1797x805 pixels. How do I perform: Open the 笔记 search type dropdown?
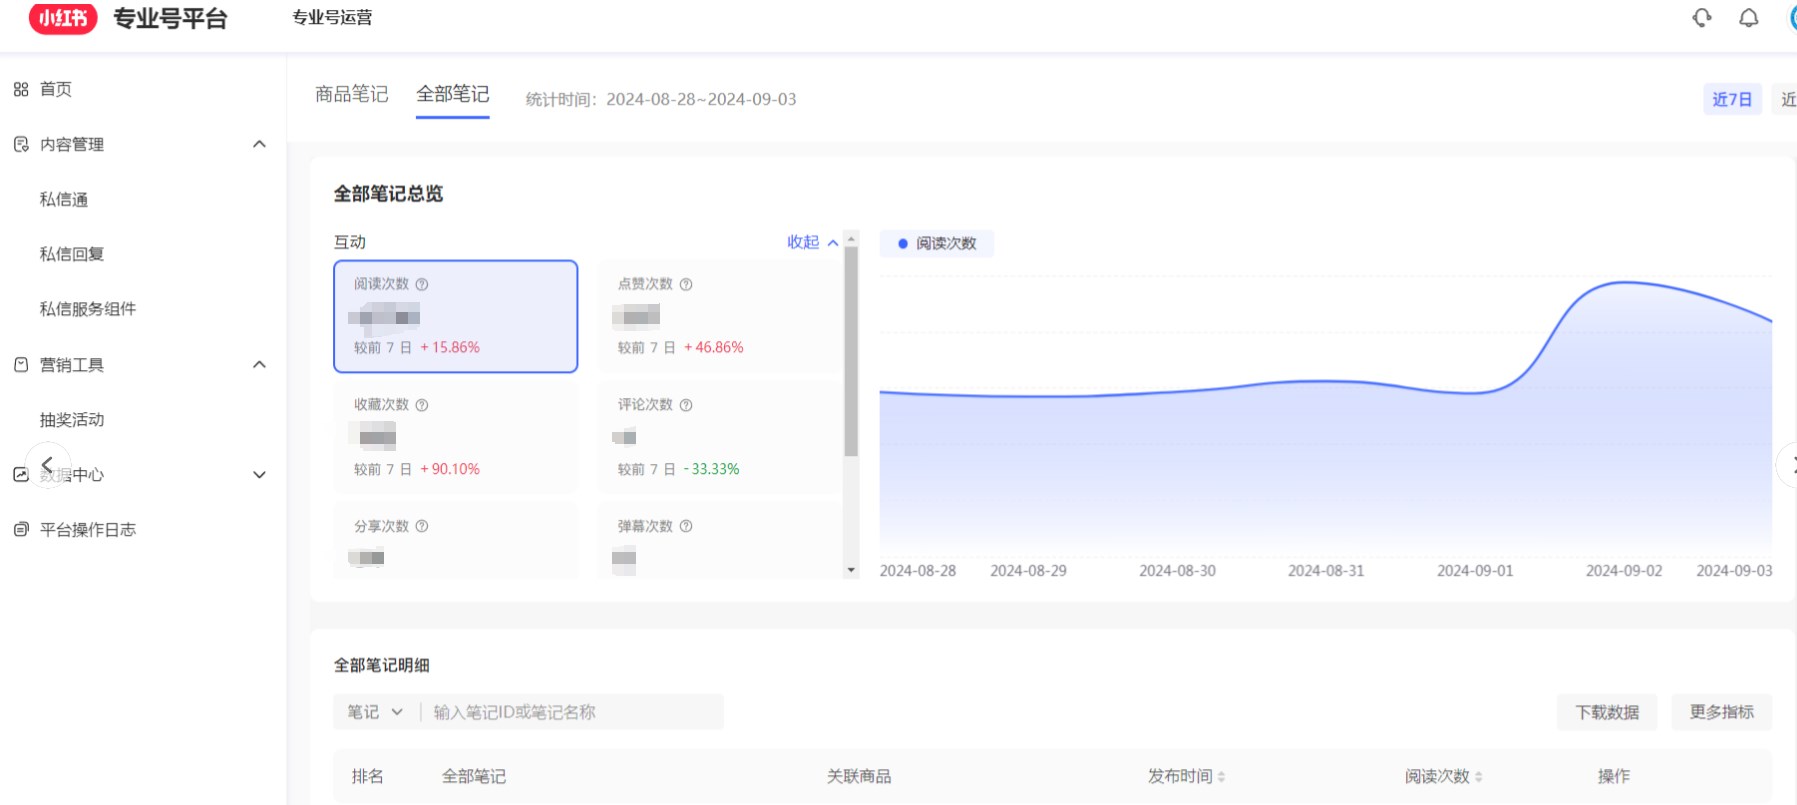coord(375,712)
